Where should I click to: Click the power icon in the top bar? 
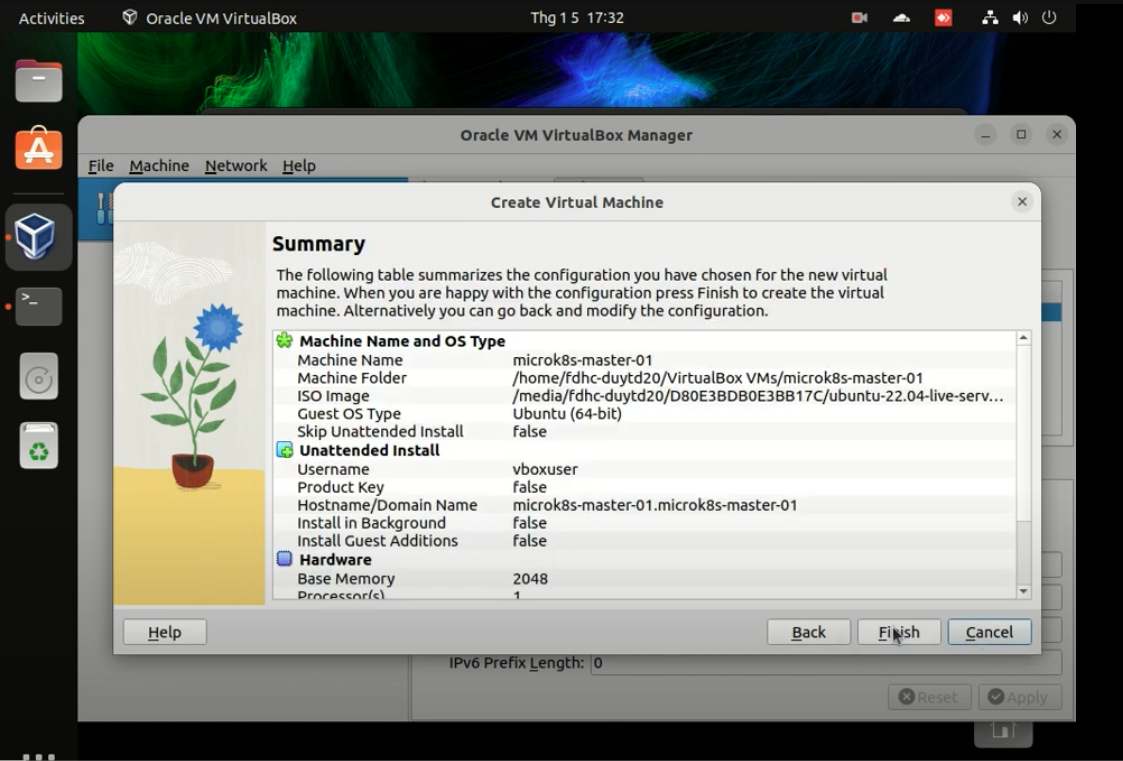pyautogui.click(x=1048, y=17)
